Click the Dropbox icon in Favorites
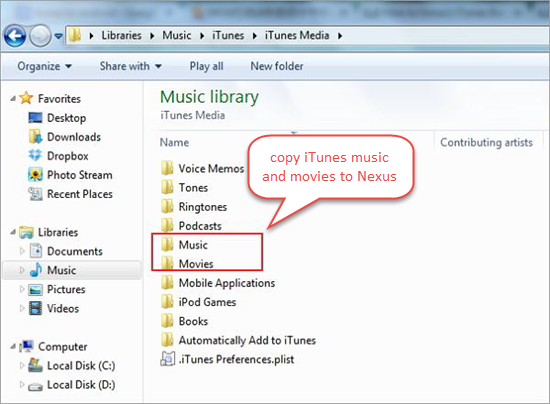 35,155
